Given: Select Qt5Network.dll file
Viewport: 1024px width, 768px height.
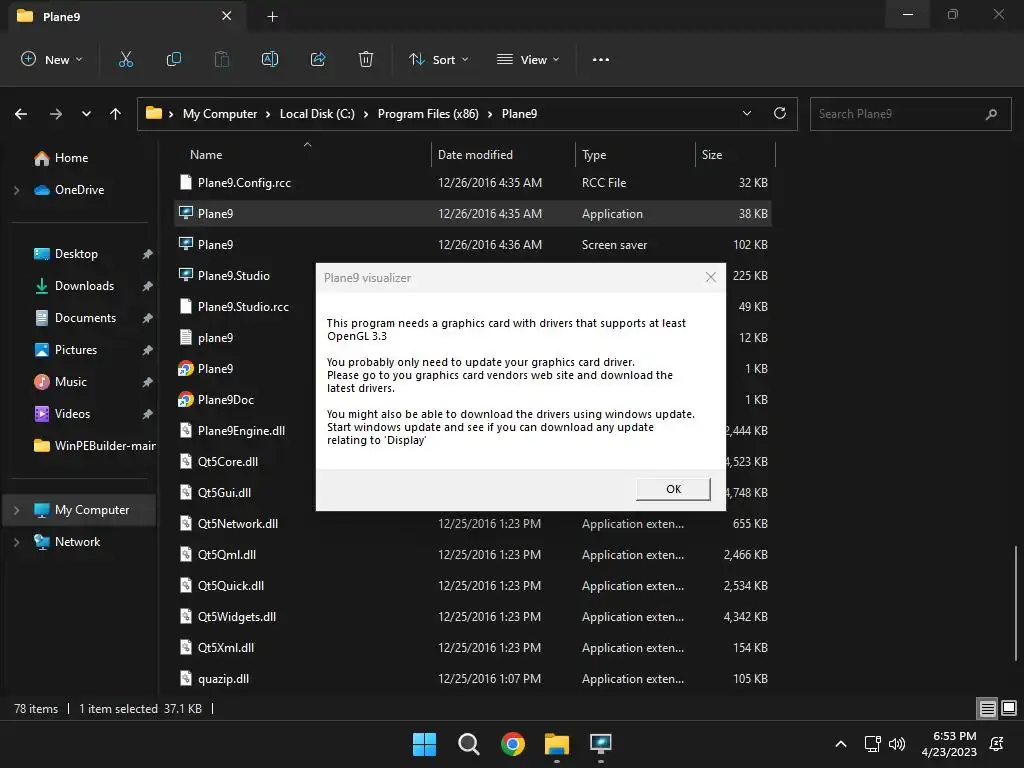Looking at the screenshot, I should tap(472, 524).
